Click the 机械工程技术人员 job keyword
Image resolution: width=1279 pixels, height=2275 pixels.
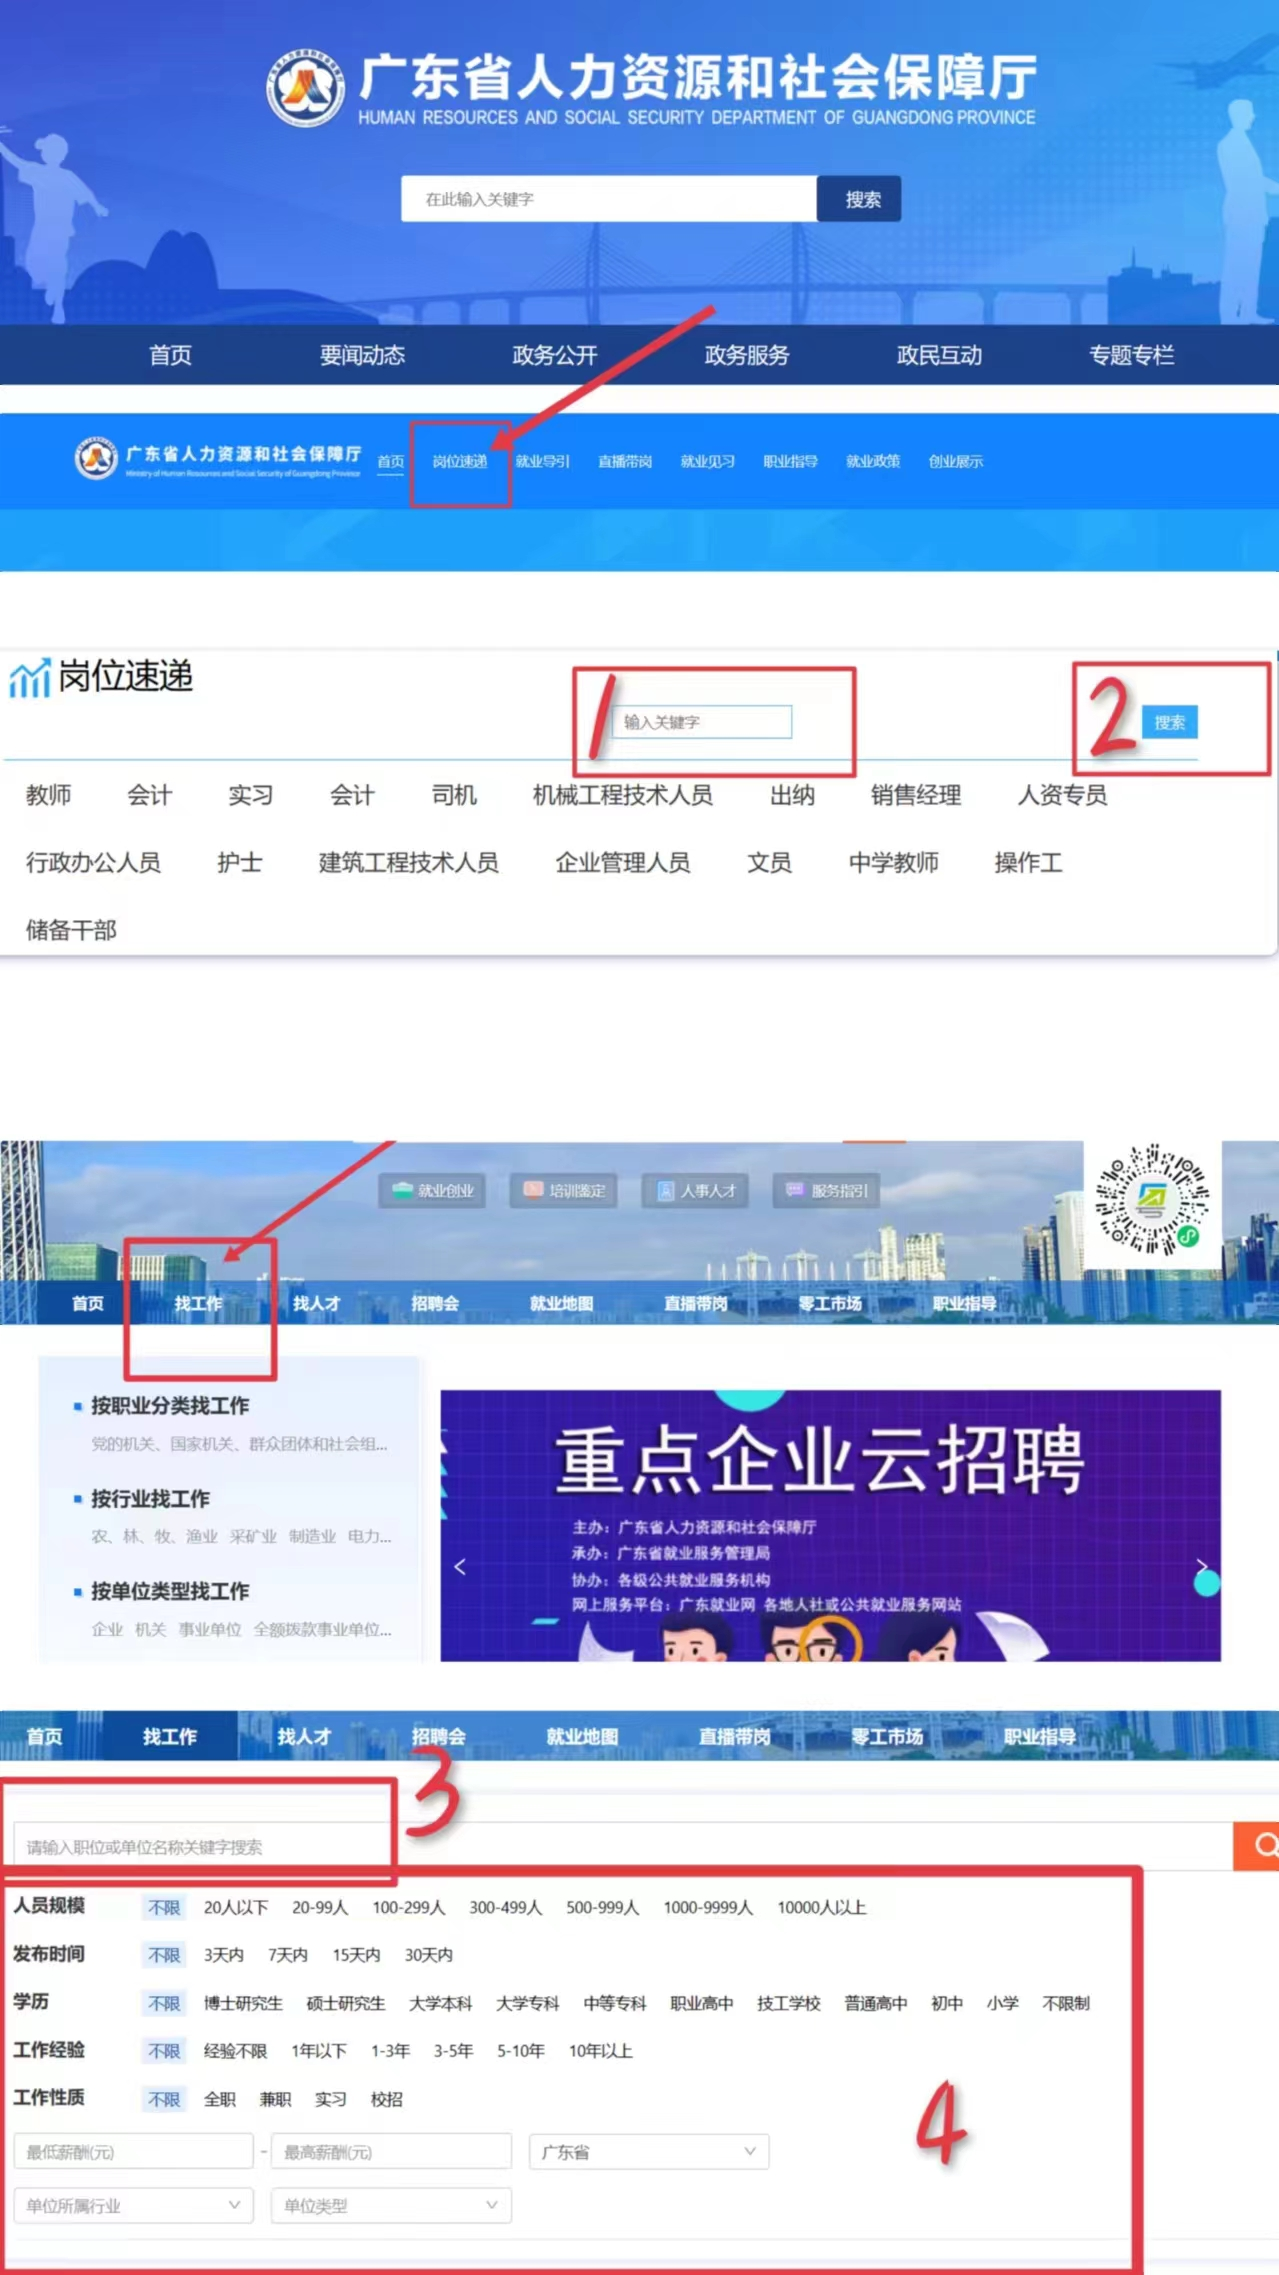pos(622,795)
